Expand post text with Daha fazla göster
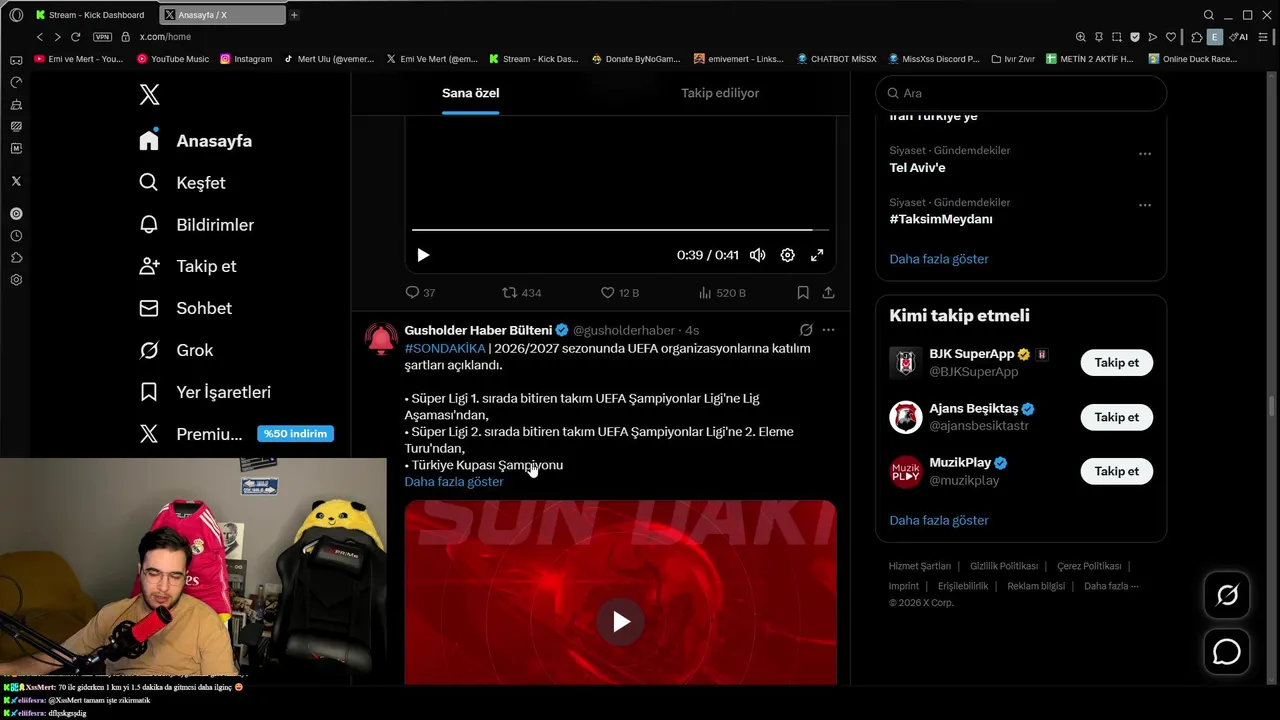This screenshot has height=720, width=1280. point(454,482)
